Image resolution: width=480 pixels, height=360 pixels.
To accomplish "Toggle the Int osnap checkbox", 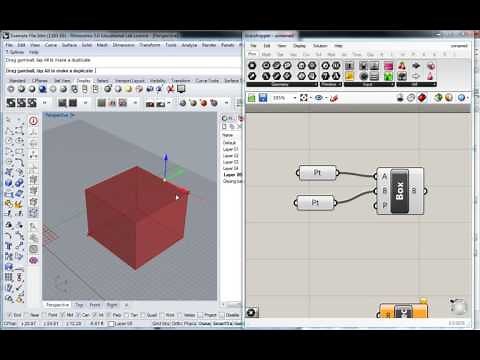I will tap(94, 315).
